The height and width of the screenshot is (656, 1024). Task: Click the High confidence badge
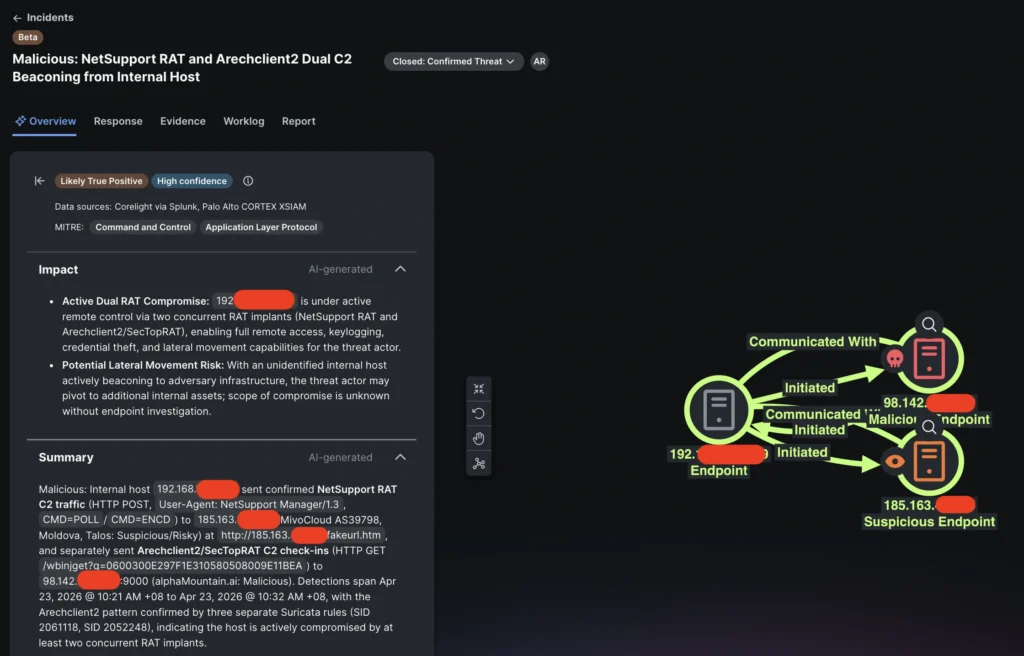tap(192, 181)
